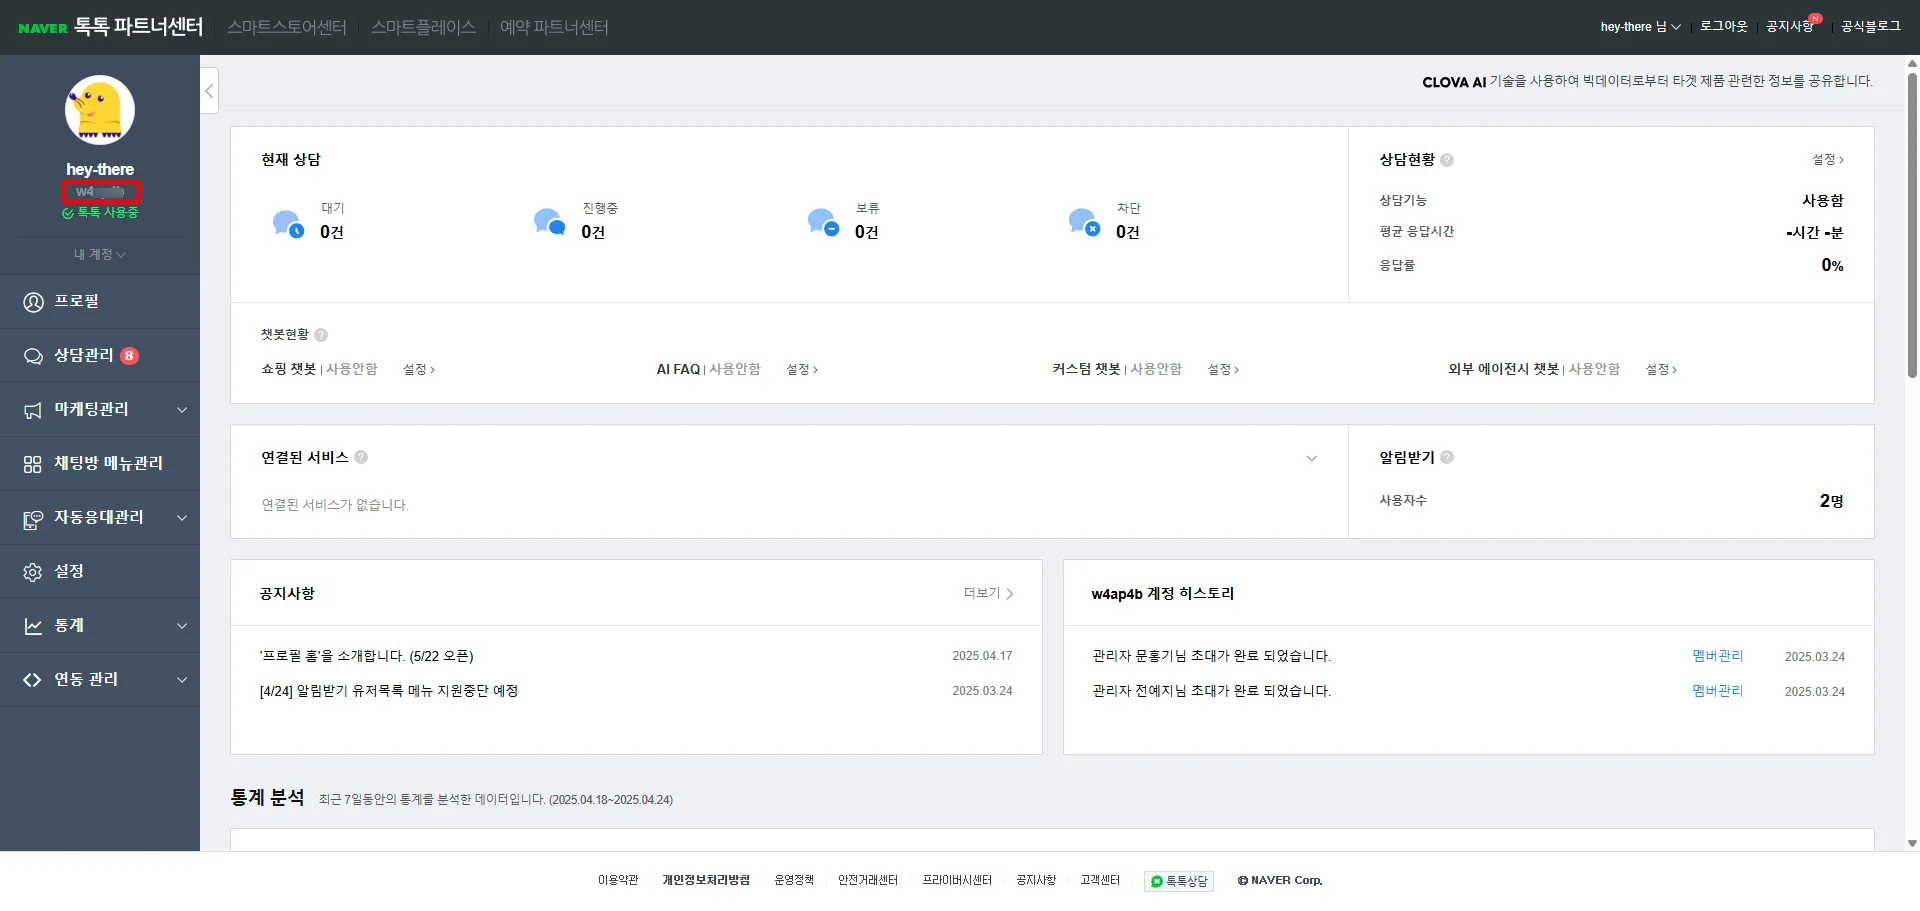Viewport: 1920px width, 911px height.
Task: Expand the 연결된 서비스 panel chevron
Action: tap(1312, 459)
